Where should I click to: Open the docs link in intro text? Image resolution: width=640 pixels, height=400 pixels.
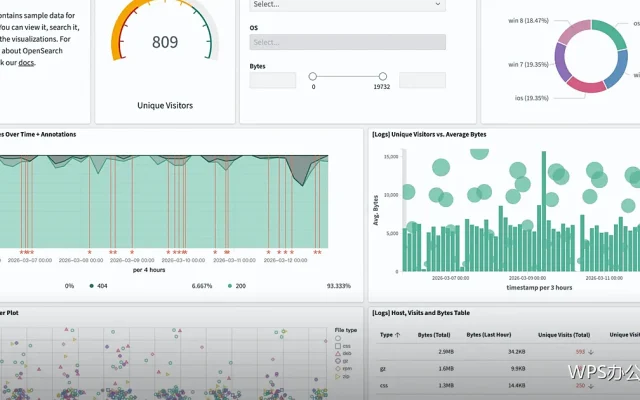tap(26, 62)
